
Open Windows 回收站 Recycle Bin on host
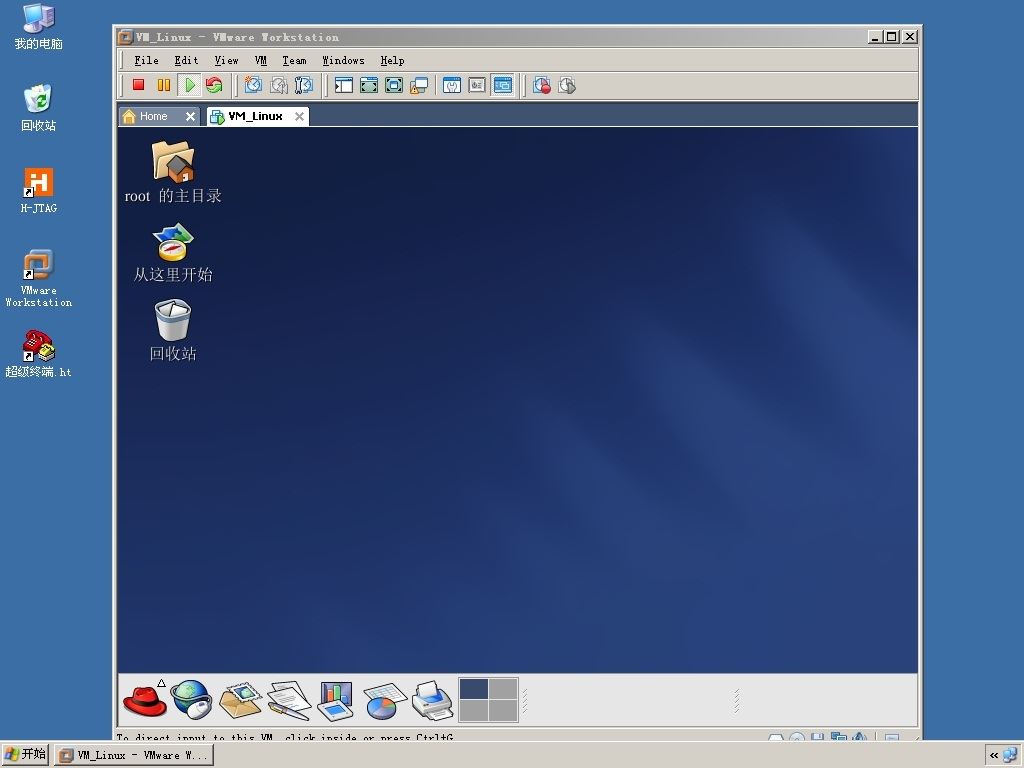point(39,108)
